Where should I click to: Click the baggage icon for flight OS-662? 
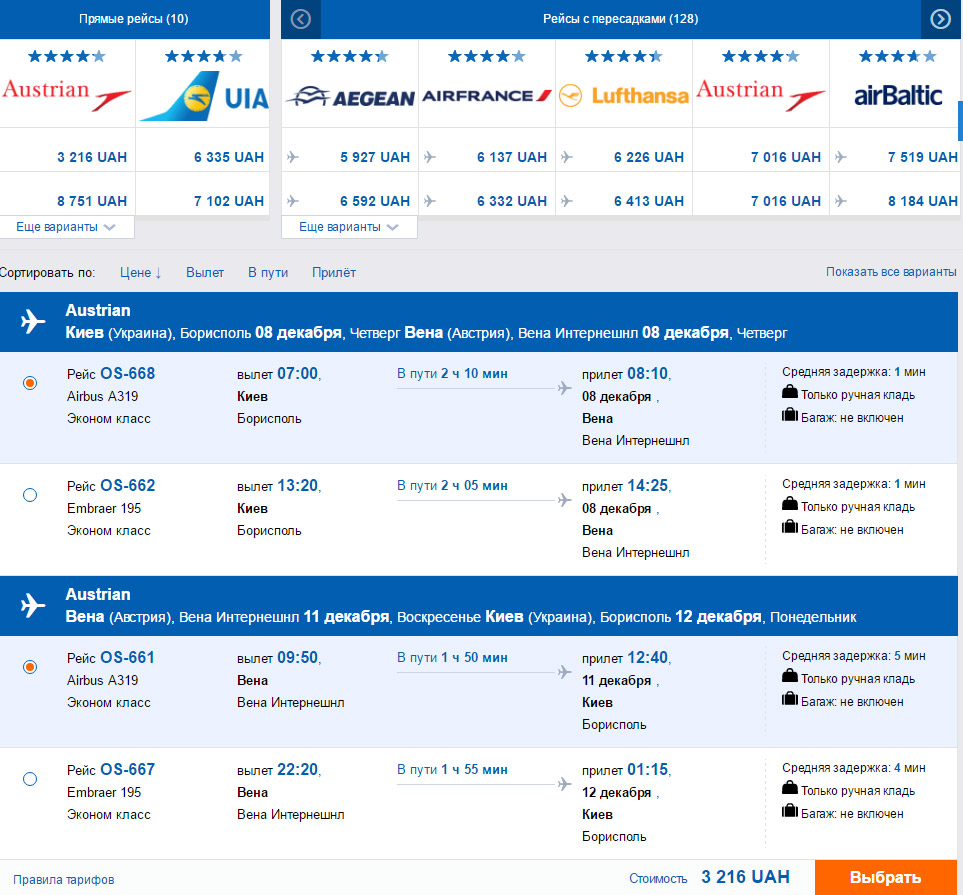[790, 526]
